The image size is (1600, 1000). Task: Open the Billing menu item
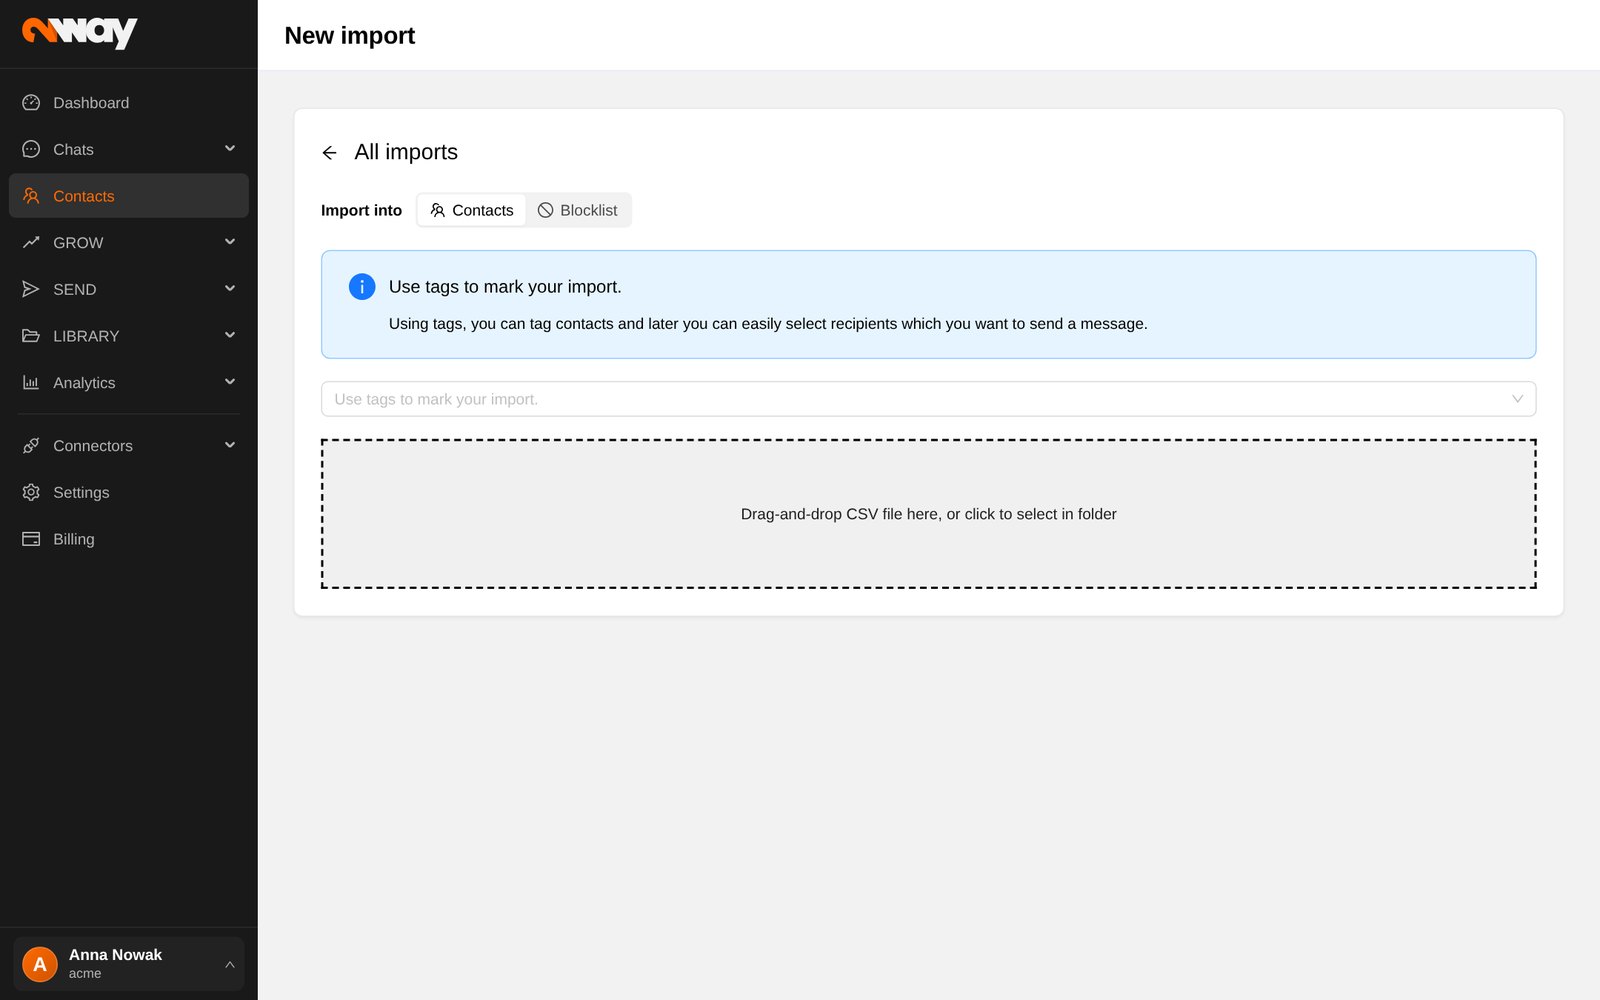pyautogui.click(x=129, y=539)
